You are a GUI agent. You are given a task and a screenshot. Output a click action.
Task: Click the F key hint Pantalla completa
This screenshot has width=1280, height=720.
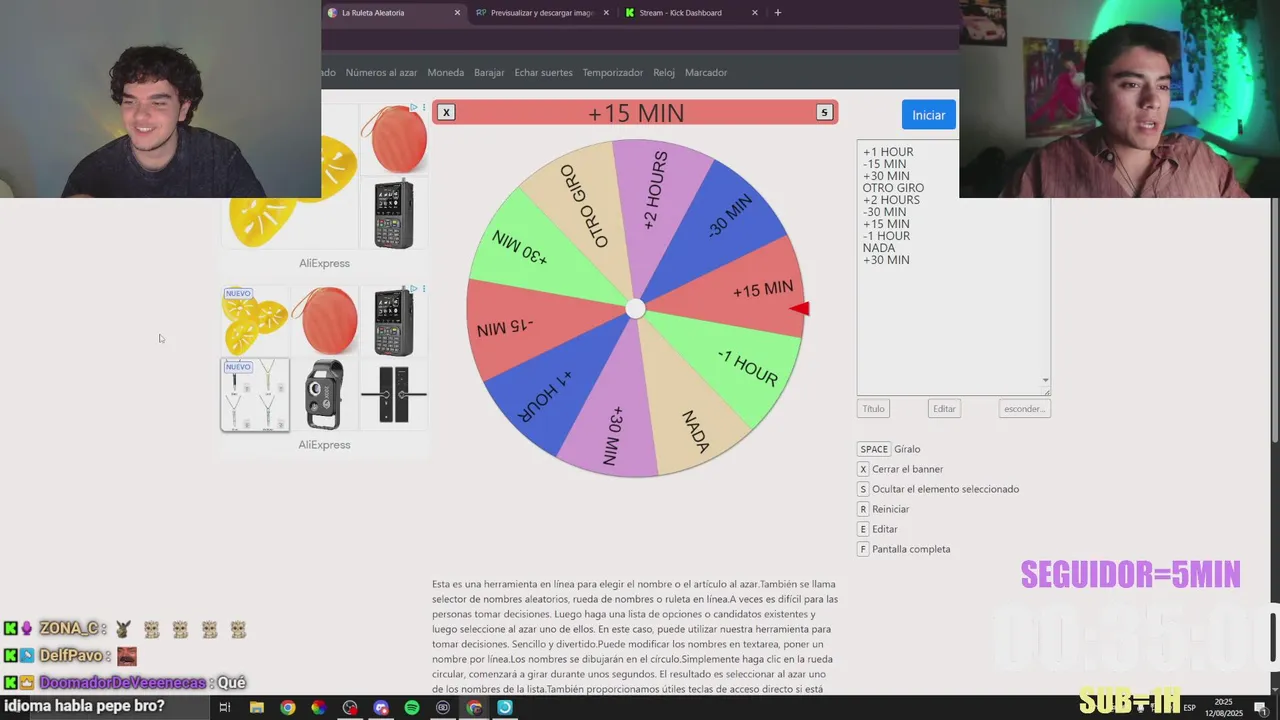[863, 549]
